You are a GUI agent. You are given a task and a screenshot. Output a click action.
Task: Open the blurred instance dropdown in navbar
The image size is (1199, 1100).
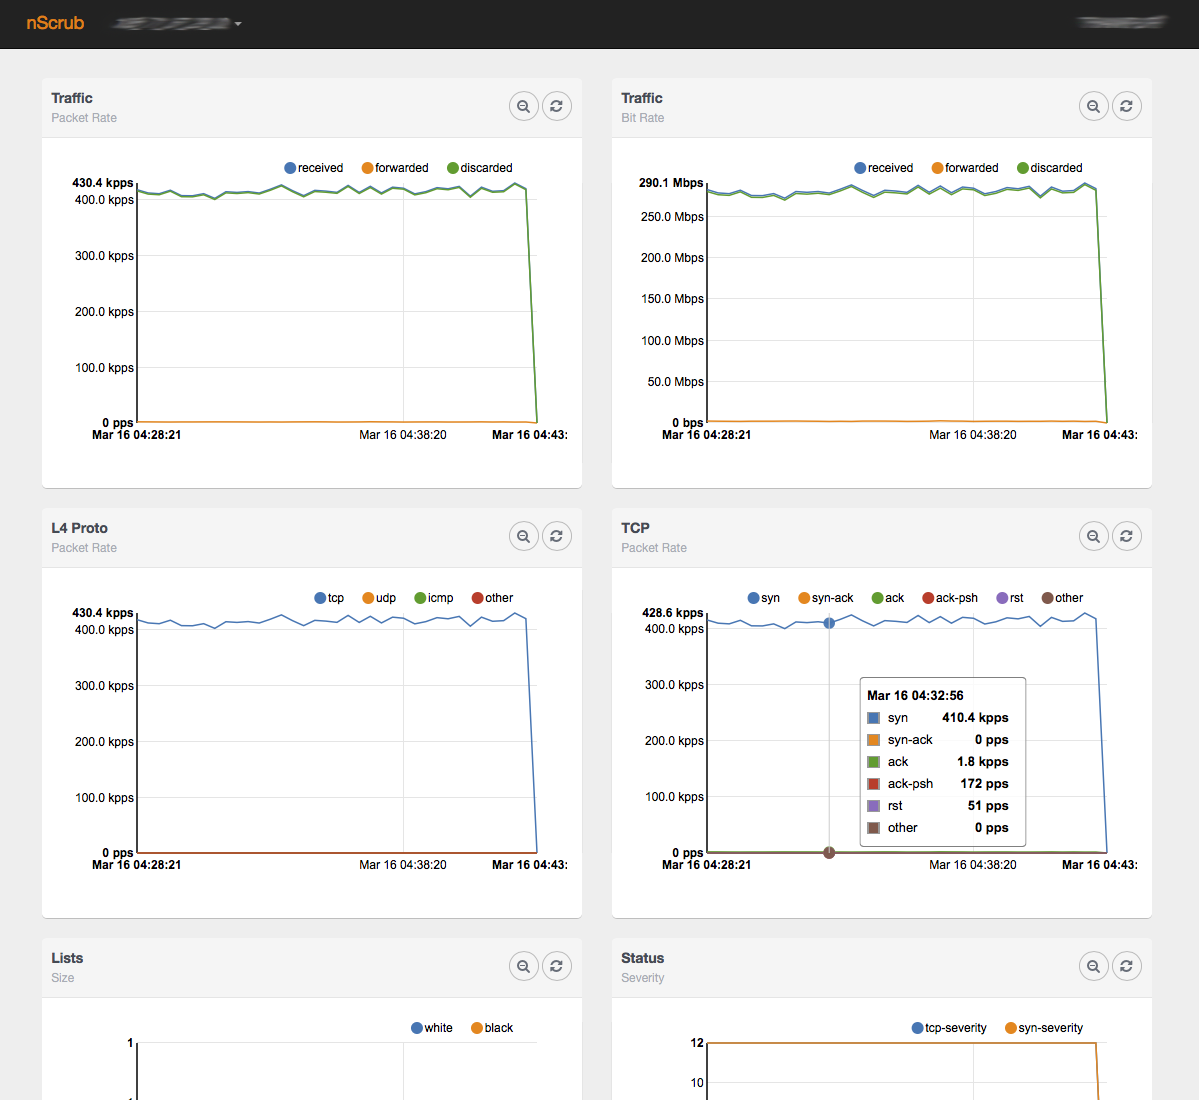pyautogui.click(x=177, y=24)
